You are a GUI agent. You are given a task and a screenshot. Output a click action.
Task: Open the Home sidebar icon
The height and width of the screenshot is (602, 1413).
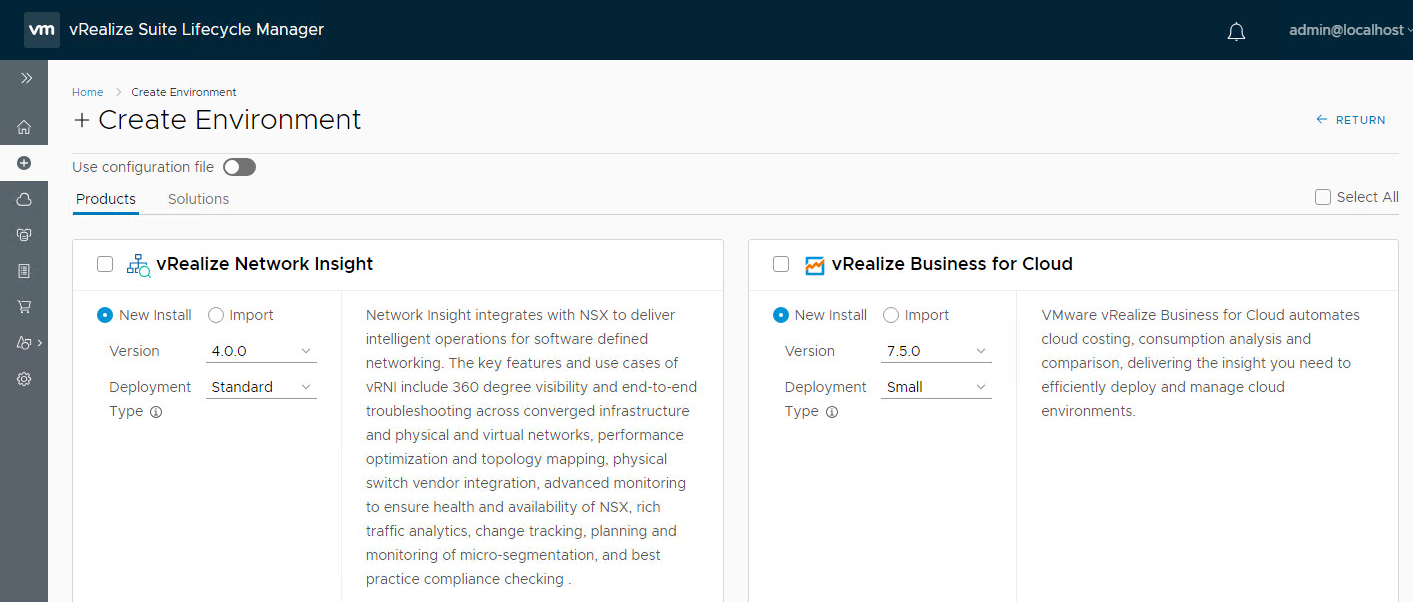click(x=24, y=127)
